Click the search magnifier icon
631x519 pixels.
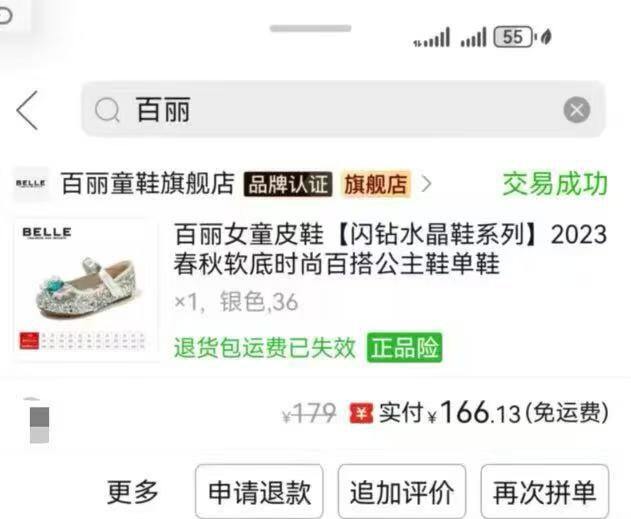(x=107, y=110)
